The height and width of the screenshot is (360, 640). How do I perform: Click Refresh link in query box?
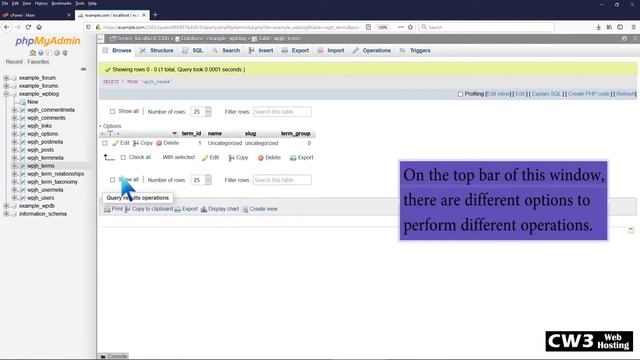click(625, 94)
